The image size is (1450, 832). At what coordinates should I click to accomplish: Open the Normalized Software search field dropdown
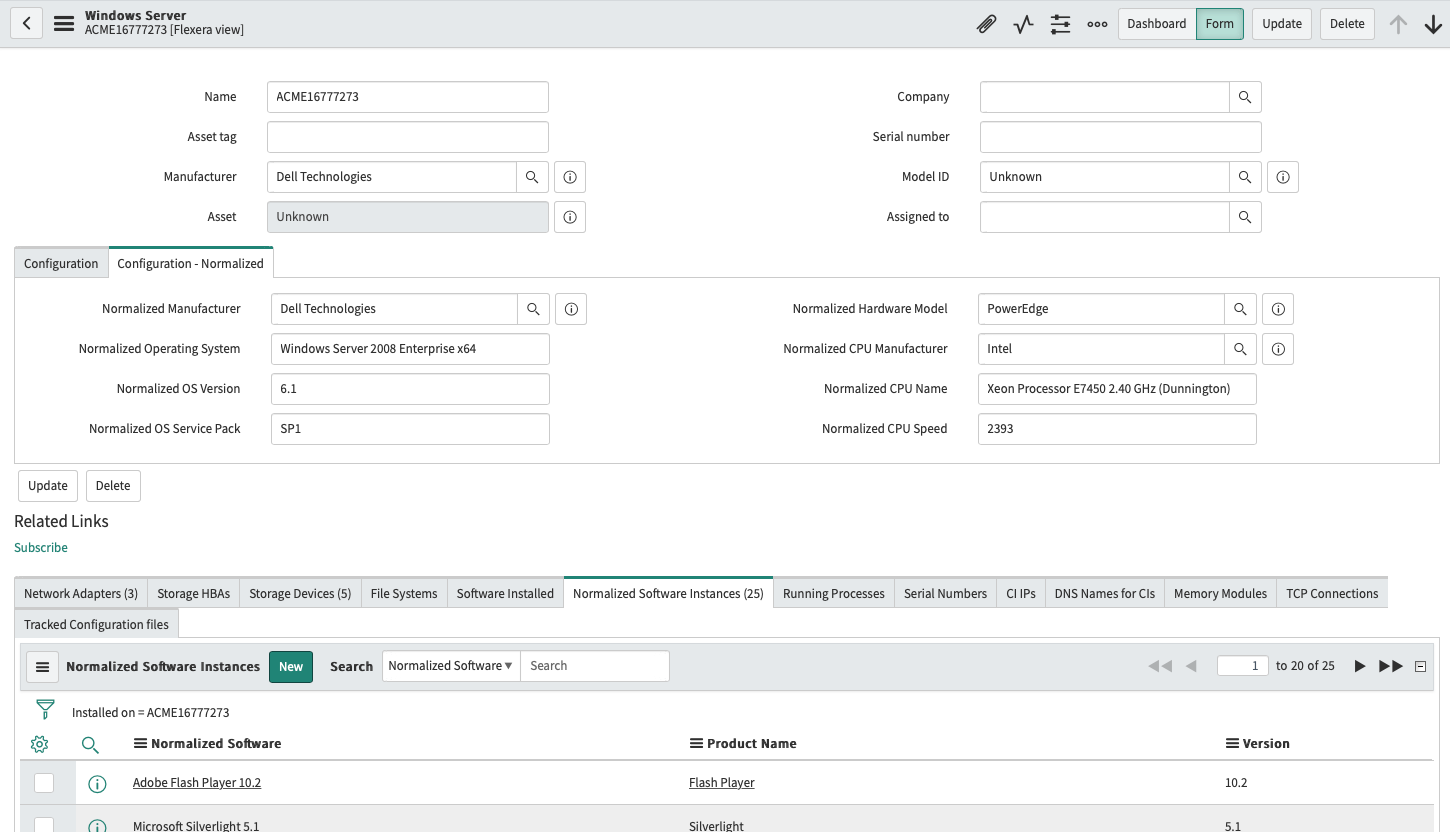450,666
